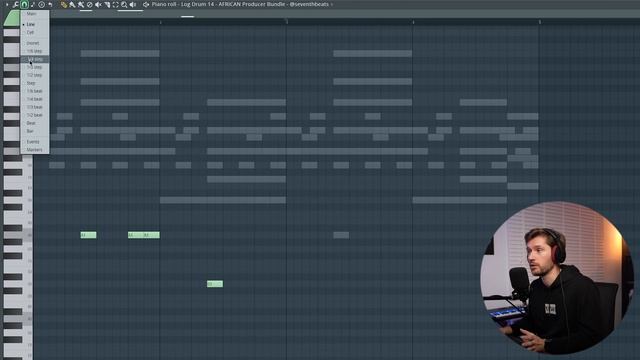640x360 pixels.
Task: Select the Delete tool with slashed circle
Action: pos(89,4)
